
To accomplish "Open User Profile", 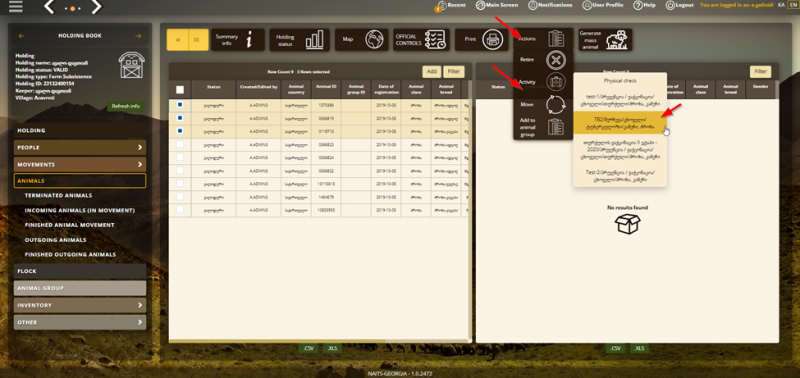I will tap(603, 5).
